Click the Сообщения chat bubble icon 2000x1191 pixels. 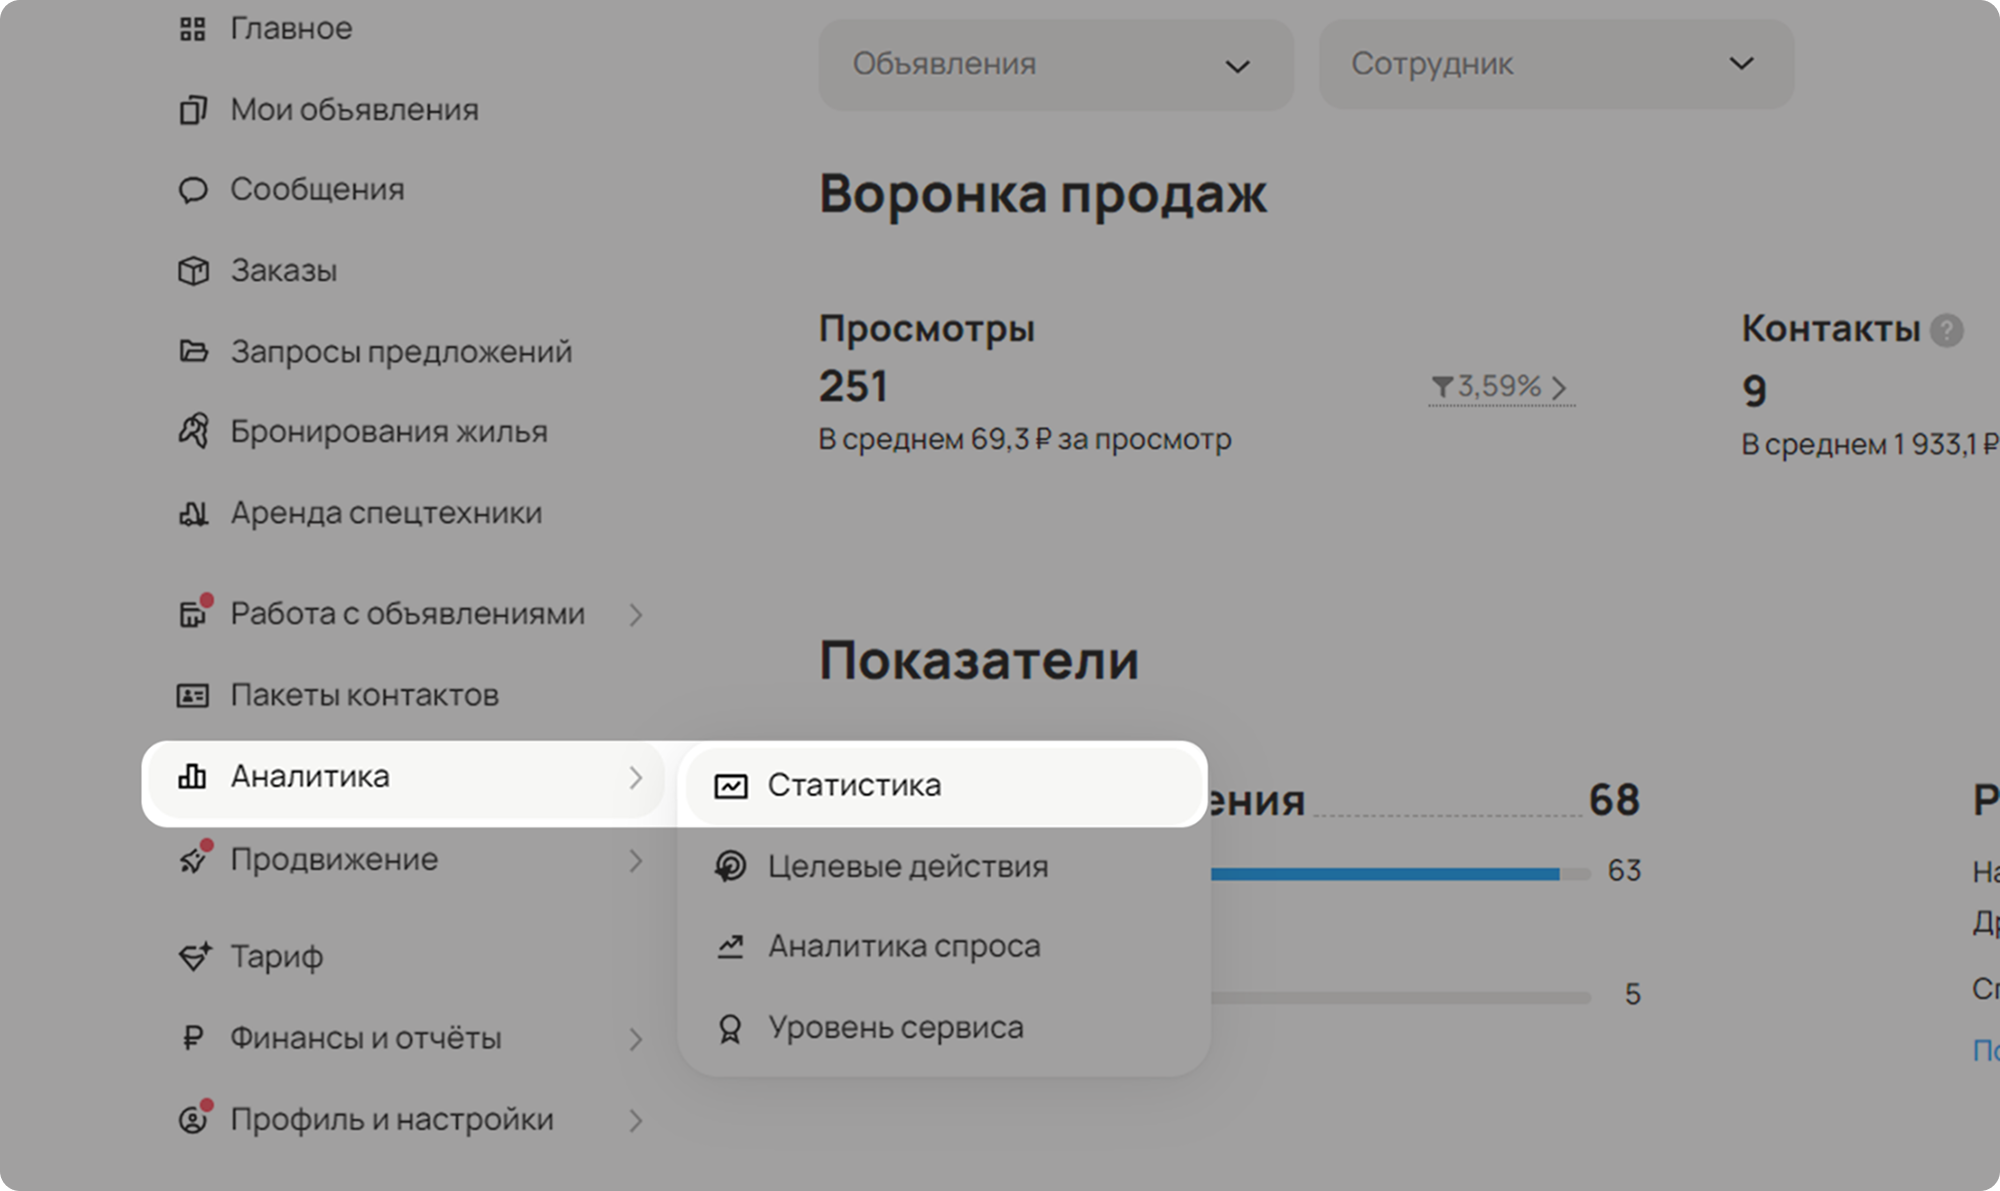(x=193, y=190)
